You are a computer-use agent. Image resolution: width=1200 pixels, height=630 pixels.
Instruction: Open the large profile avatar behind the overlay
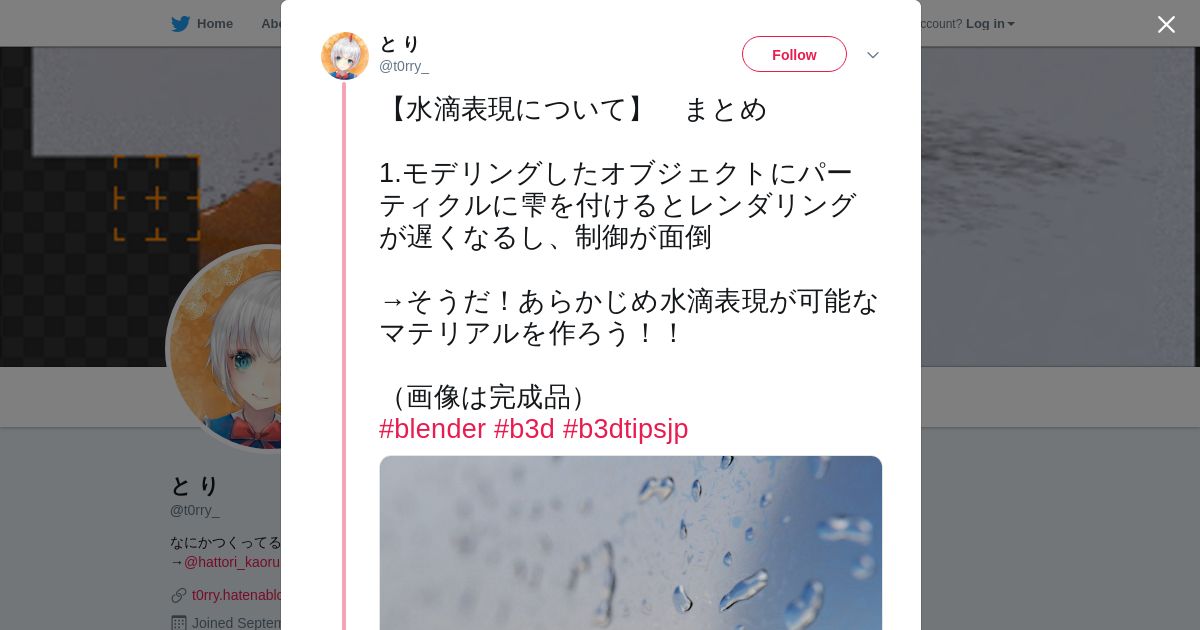coord(225,348)
